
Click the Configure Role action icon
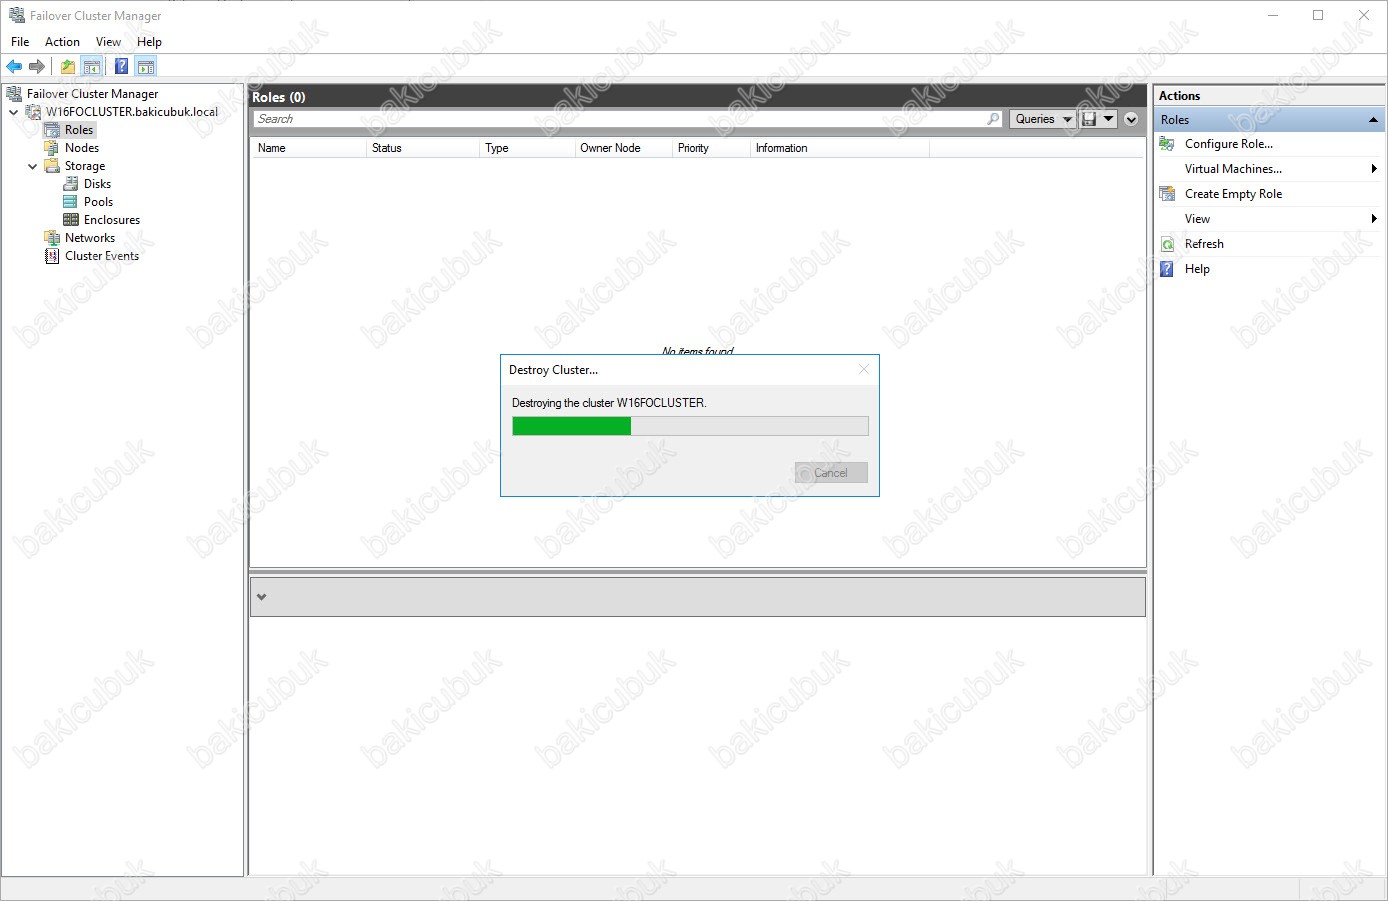pyautogui.click(x=1167, y=144)
